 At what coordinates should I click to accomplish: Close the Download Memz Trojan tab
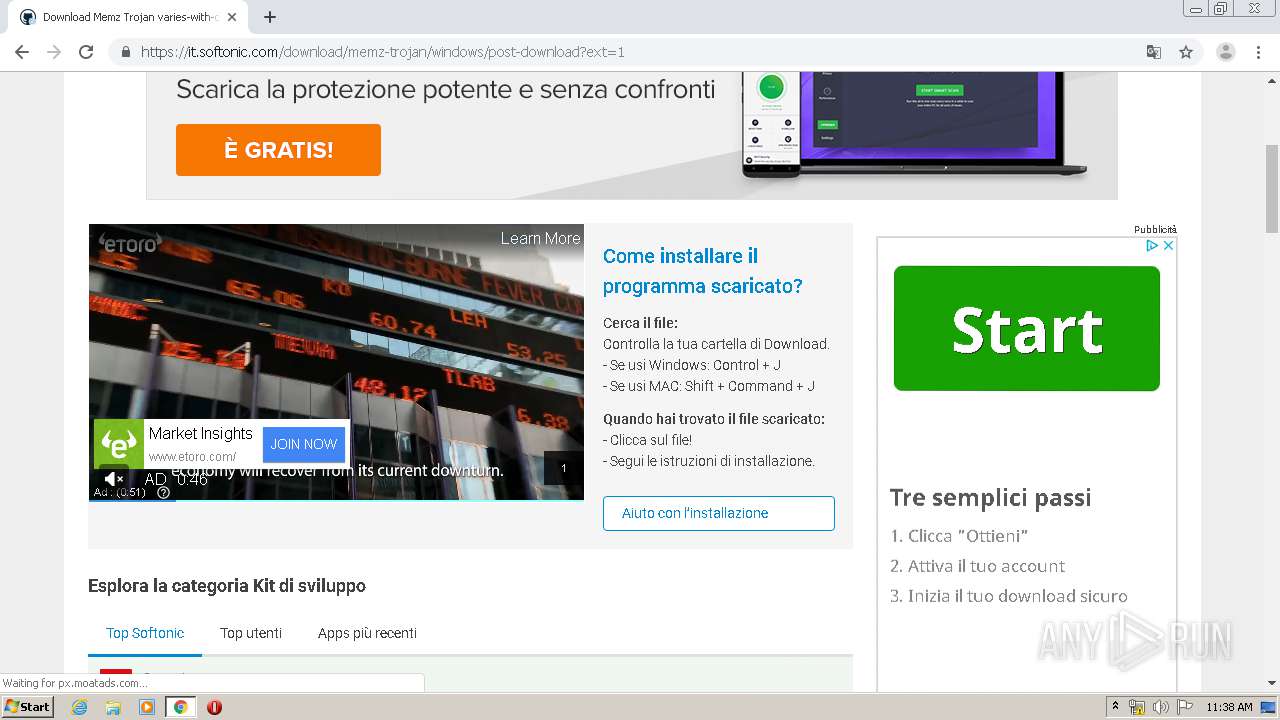(x=232, y=17)
